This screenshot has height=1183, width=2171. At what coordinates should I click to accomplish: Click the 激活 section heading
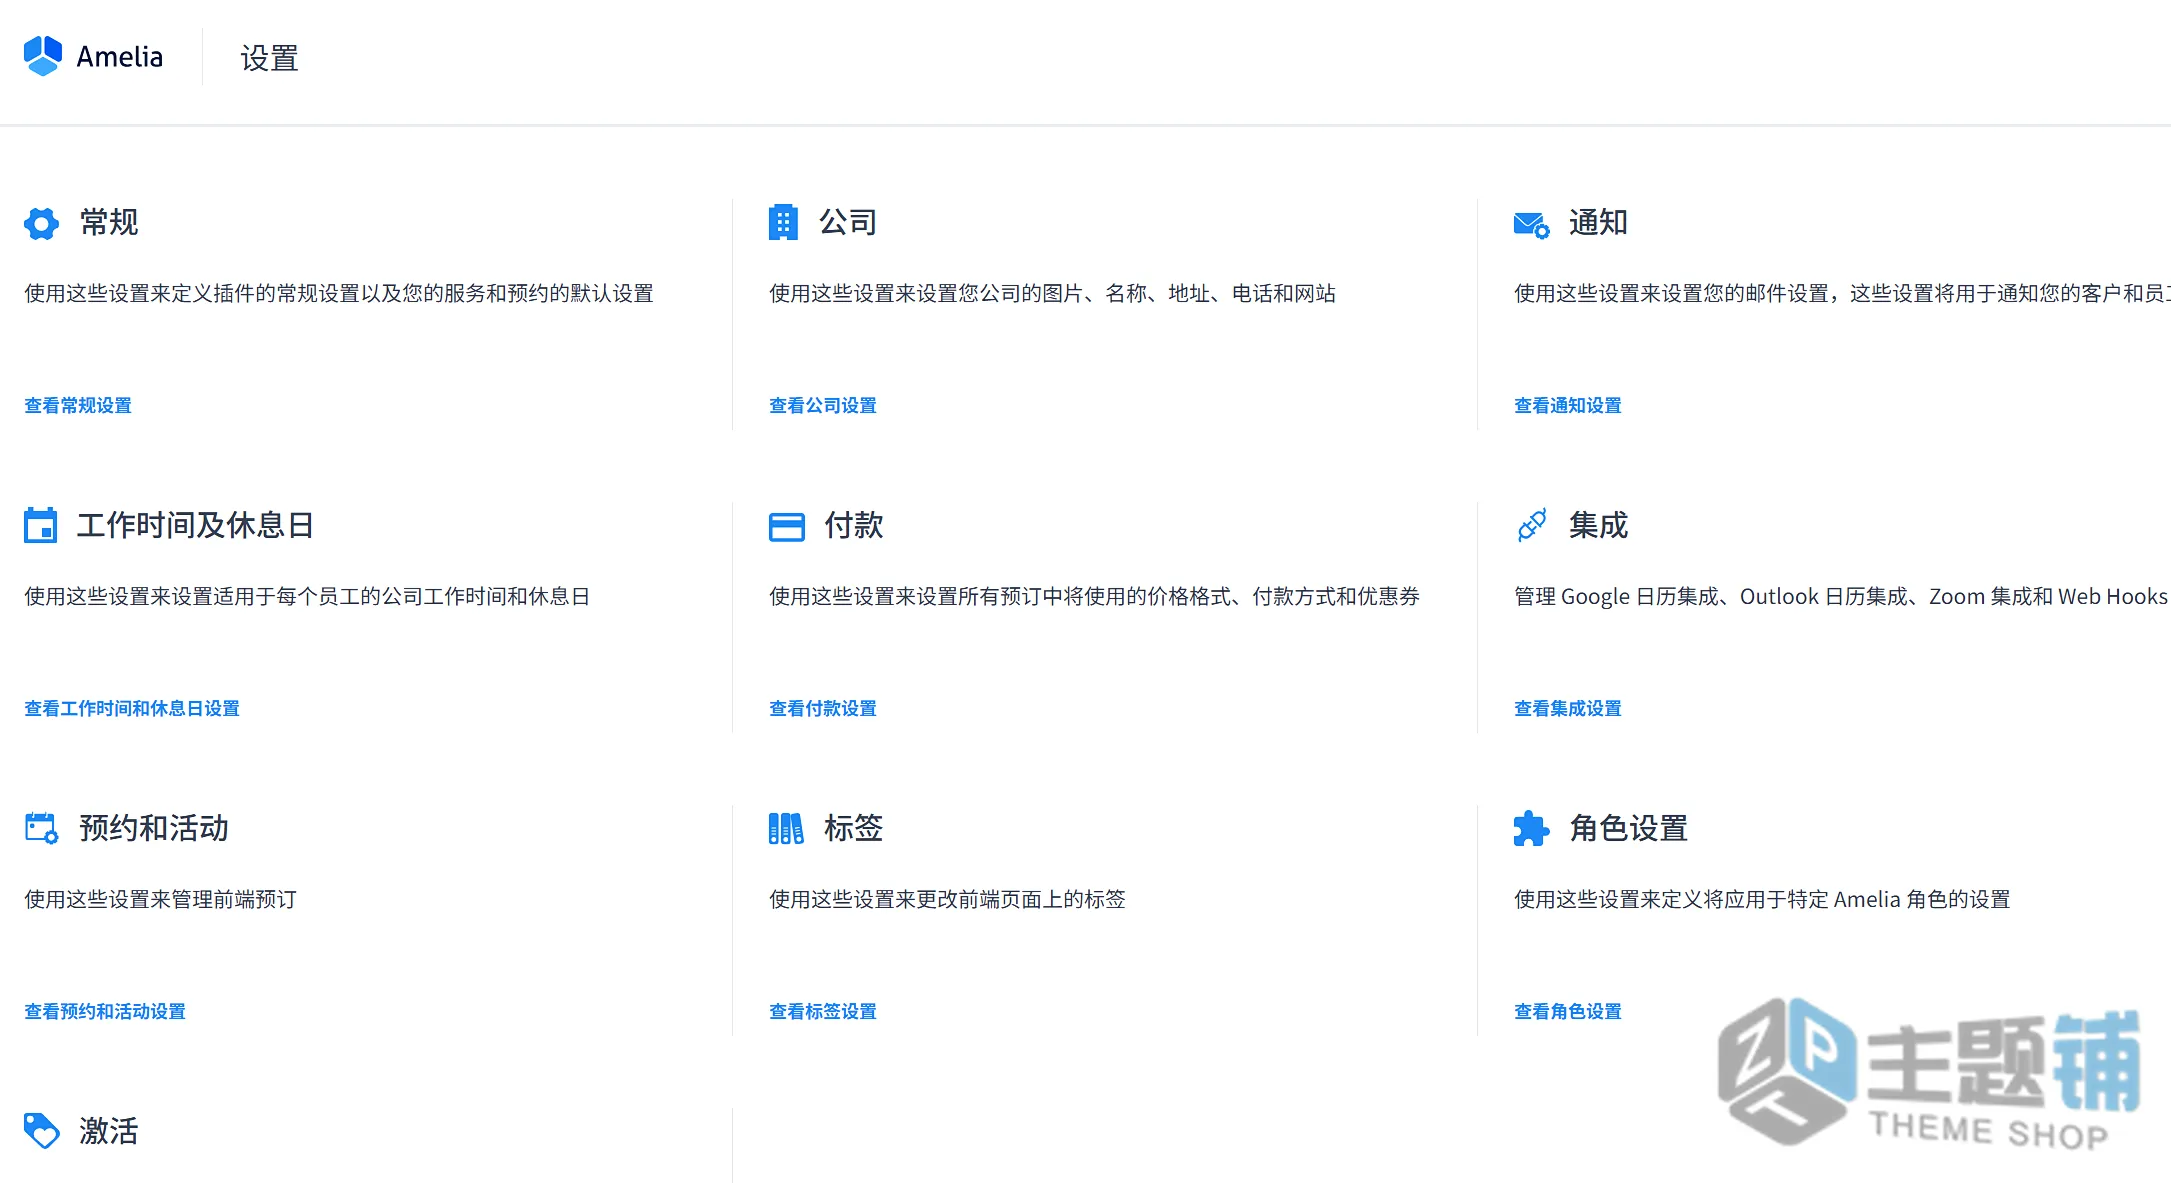(109, 1131)
